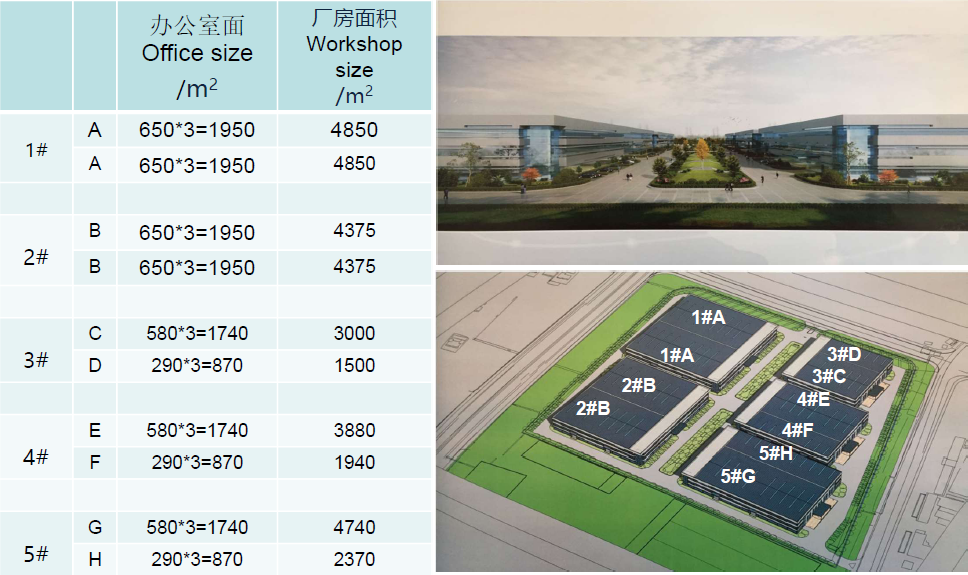The width and height of the screenshot is (968, 575).
Task: Click the 5#H building label
Action: tap(775, 453)
